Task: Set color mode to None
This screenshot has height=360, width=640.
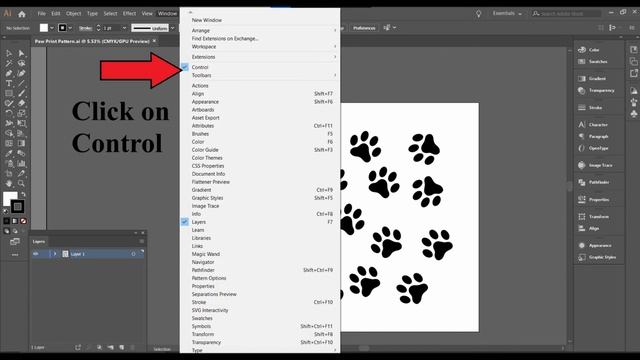Action: click(23, 221)
